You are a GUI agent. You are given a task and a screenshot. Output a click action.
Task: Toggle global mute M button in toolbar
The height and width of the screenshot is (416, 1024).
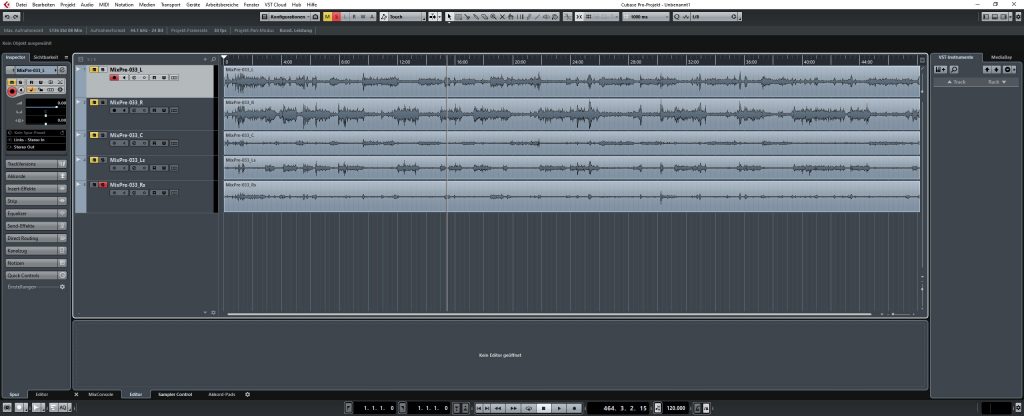tap(326, 17)
